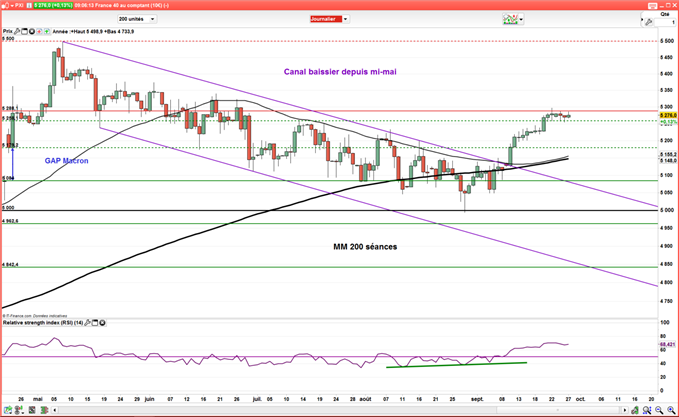
Task: Click the RSI panel window icon
Action: pos(95,323)
